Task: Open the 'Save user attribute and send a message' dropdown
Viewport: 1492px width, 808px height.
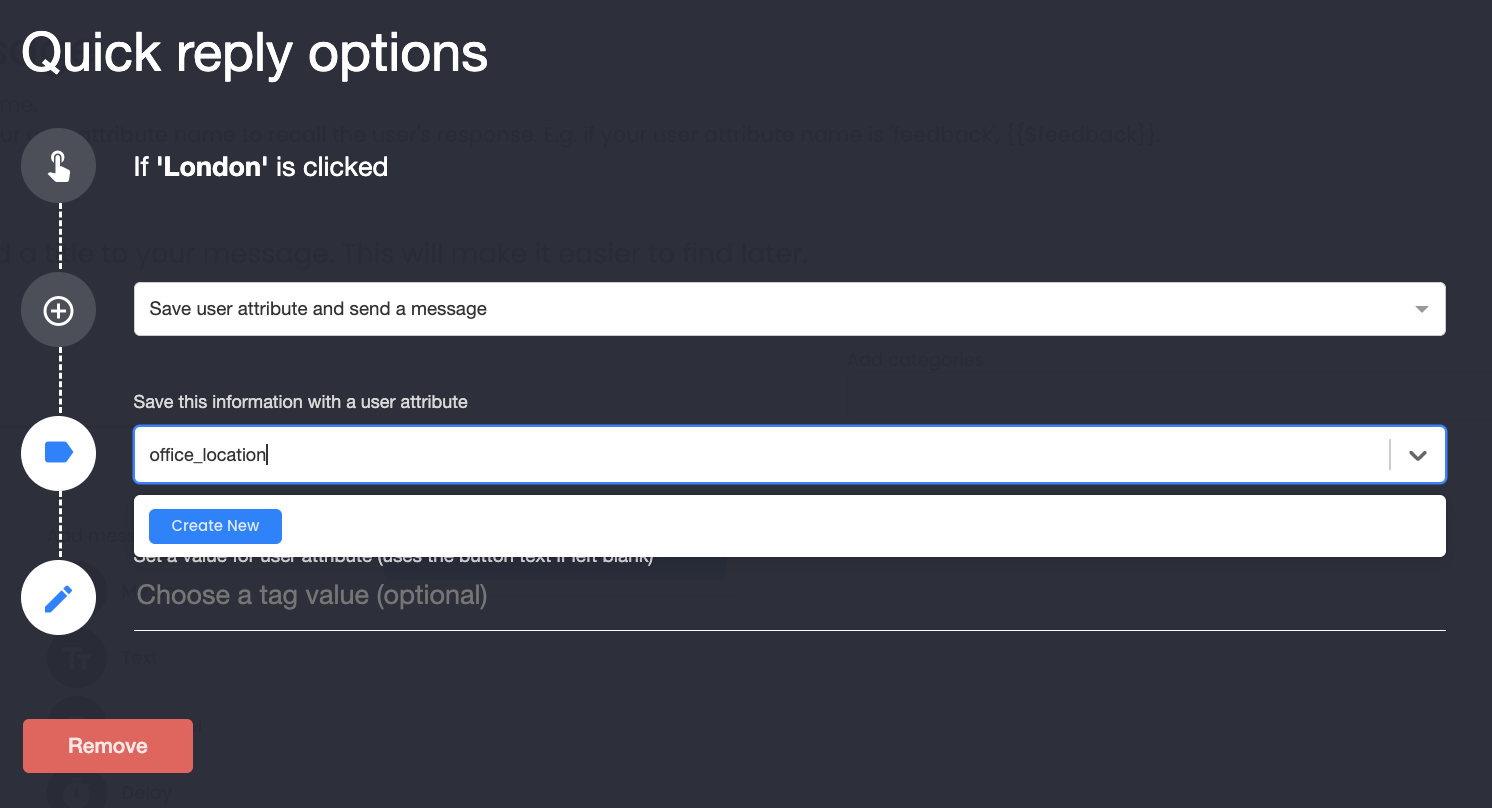Action: (x=789, y=309)
